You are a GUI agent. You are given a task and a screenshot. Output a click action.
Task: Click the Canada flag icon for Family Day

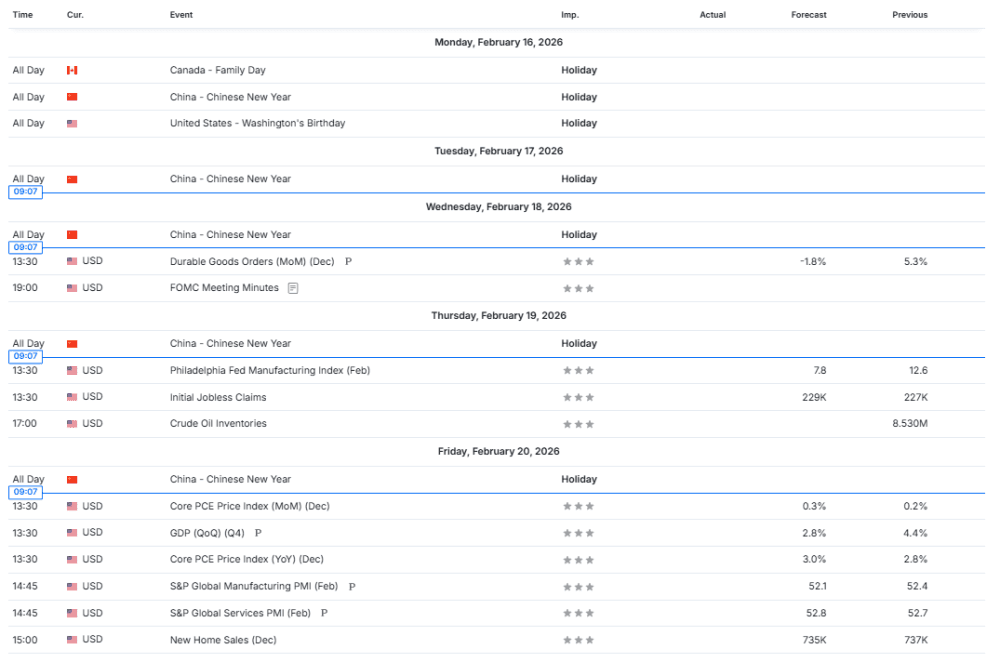click(x=72, y=70)
